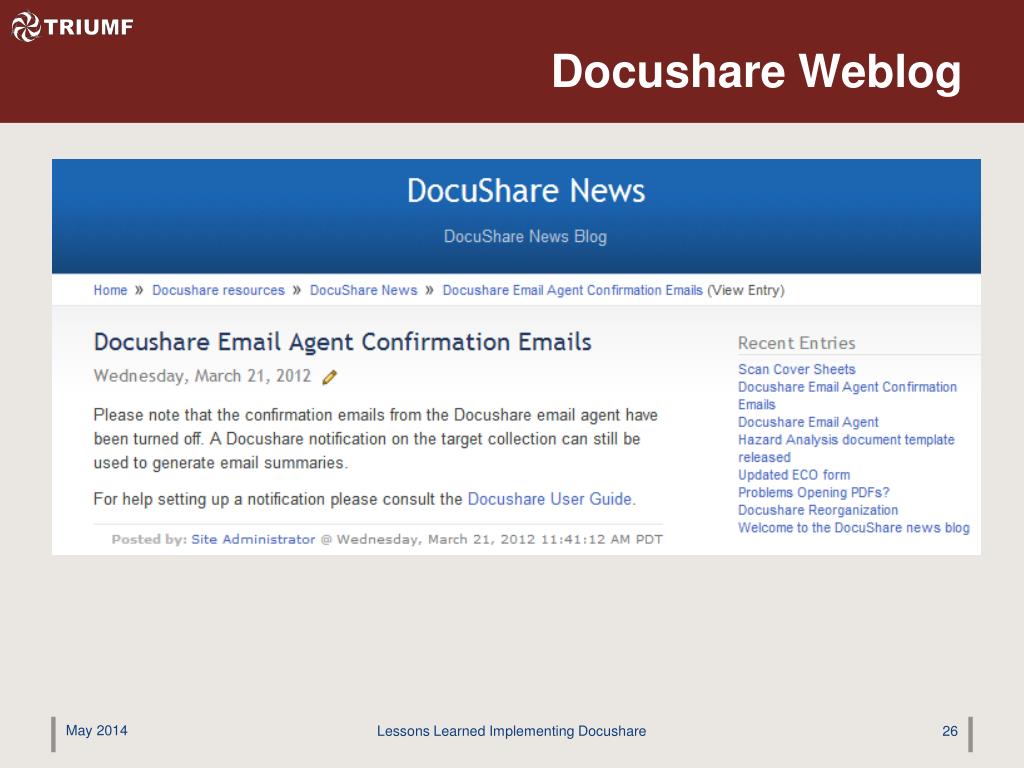Open the Updated ECO form entry
1024x768 pixels.
[794, 475]
